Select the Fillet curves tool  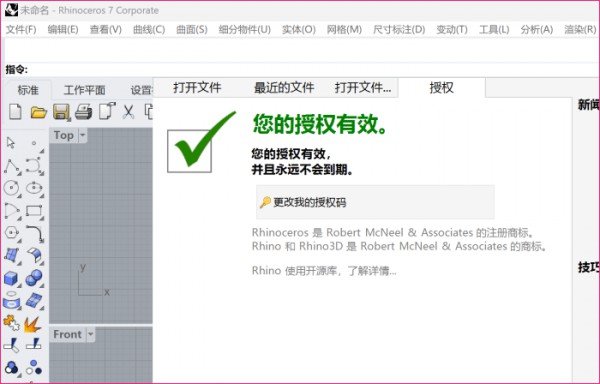(34, 233)
